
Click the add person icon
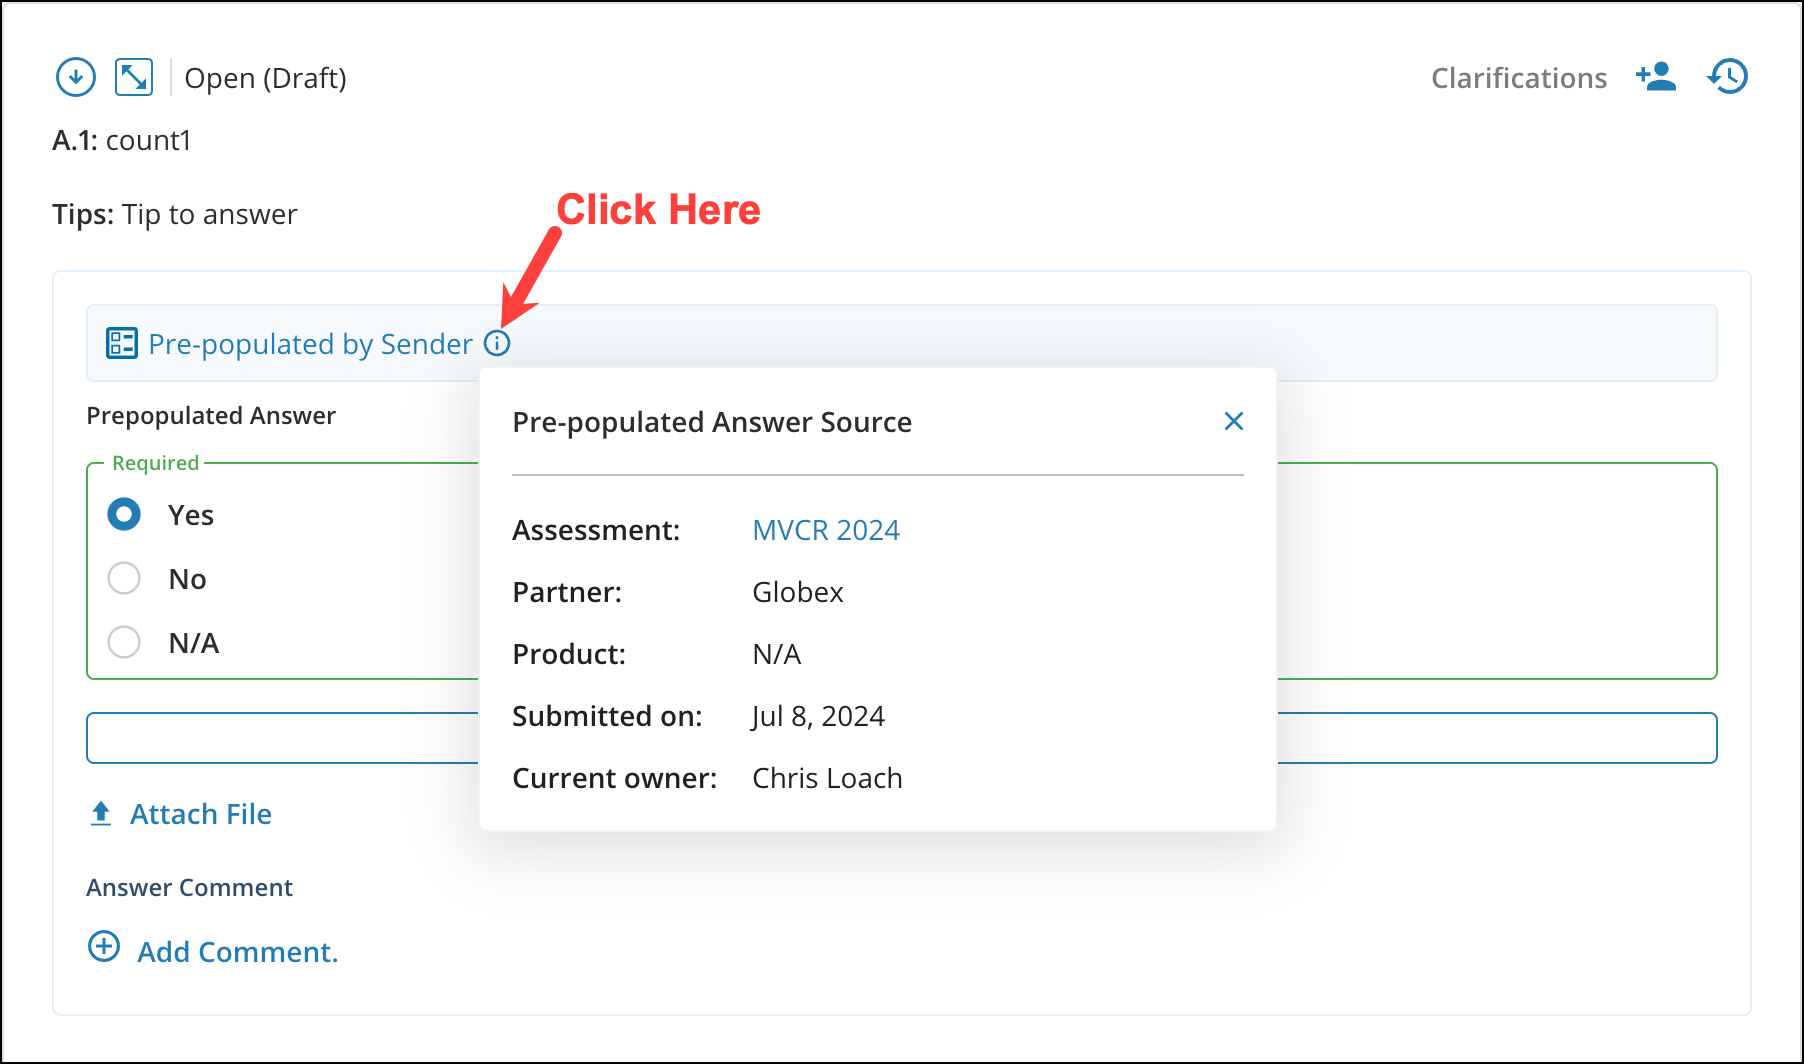coord(1655,77)
